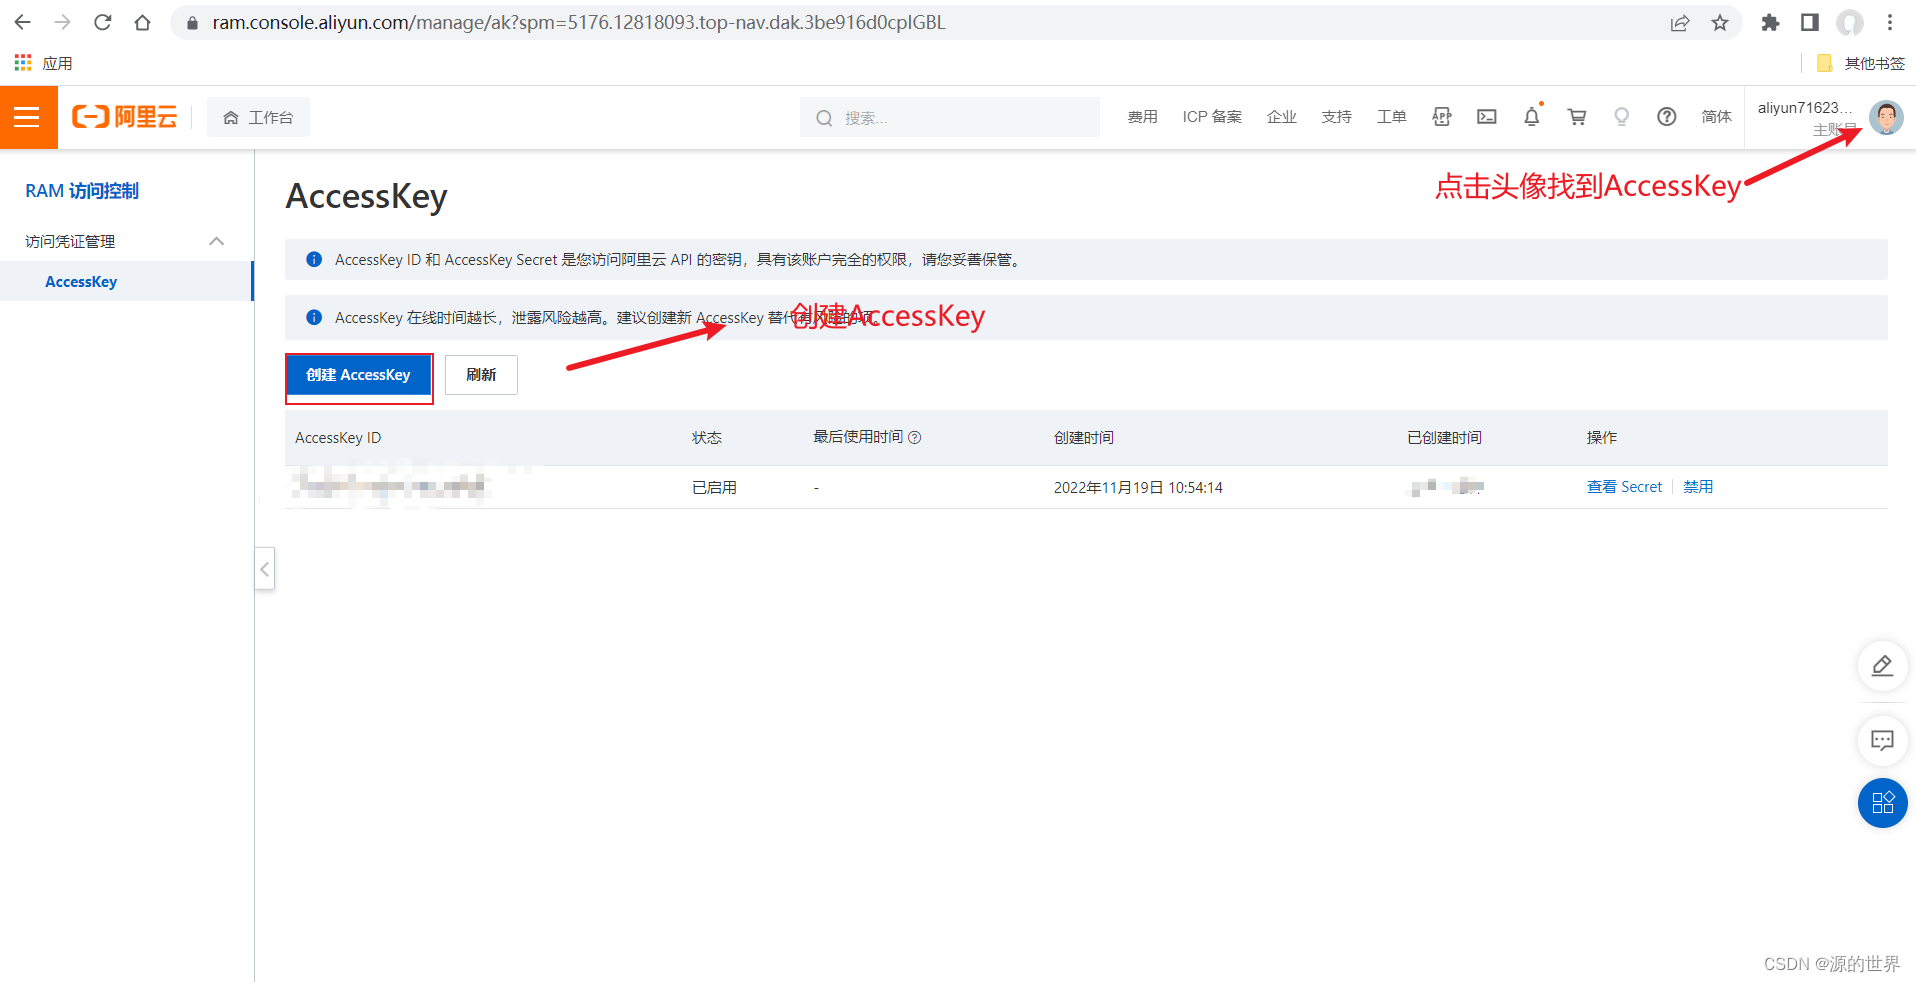Go to browser home page

click(142, 22)
